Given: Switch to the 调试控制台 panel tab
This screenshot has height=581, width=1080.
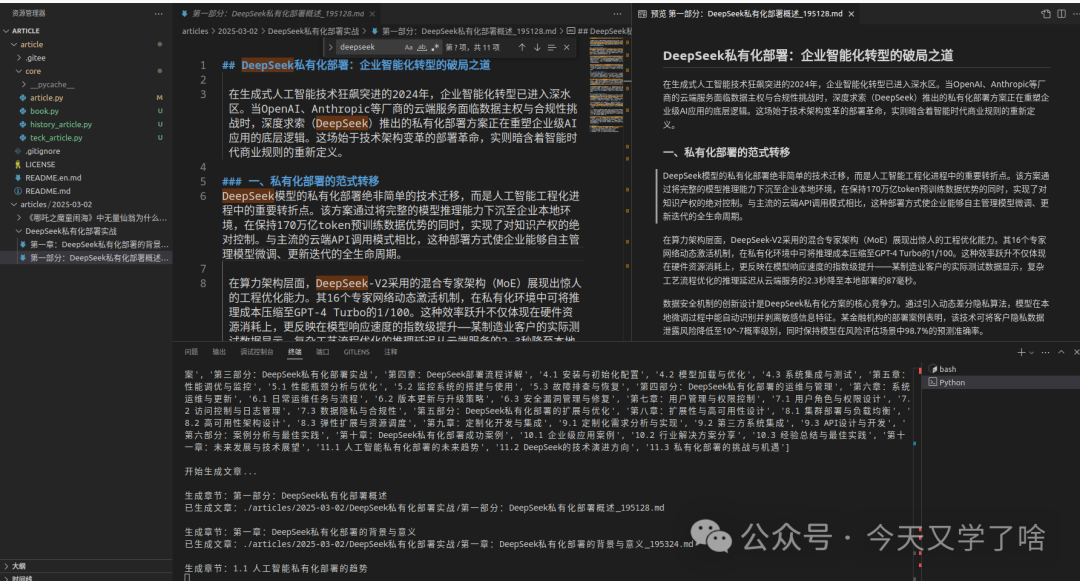Looking at the screenshot, I should coord(257,352).
